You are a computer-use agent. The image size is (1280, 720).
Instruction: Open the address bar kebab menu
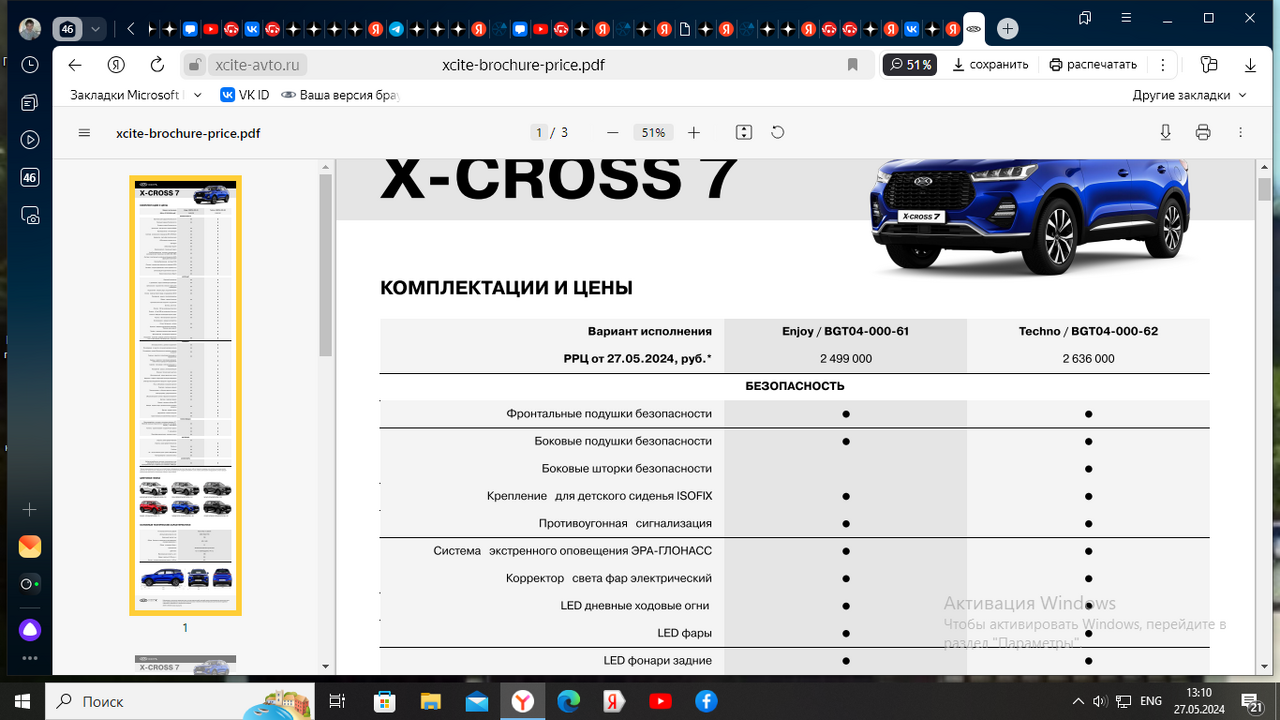[x=1162, y=65]
